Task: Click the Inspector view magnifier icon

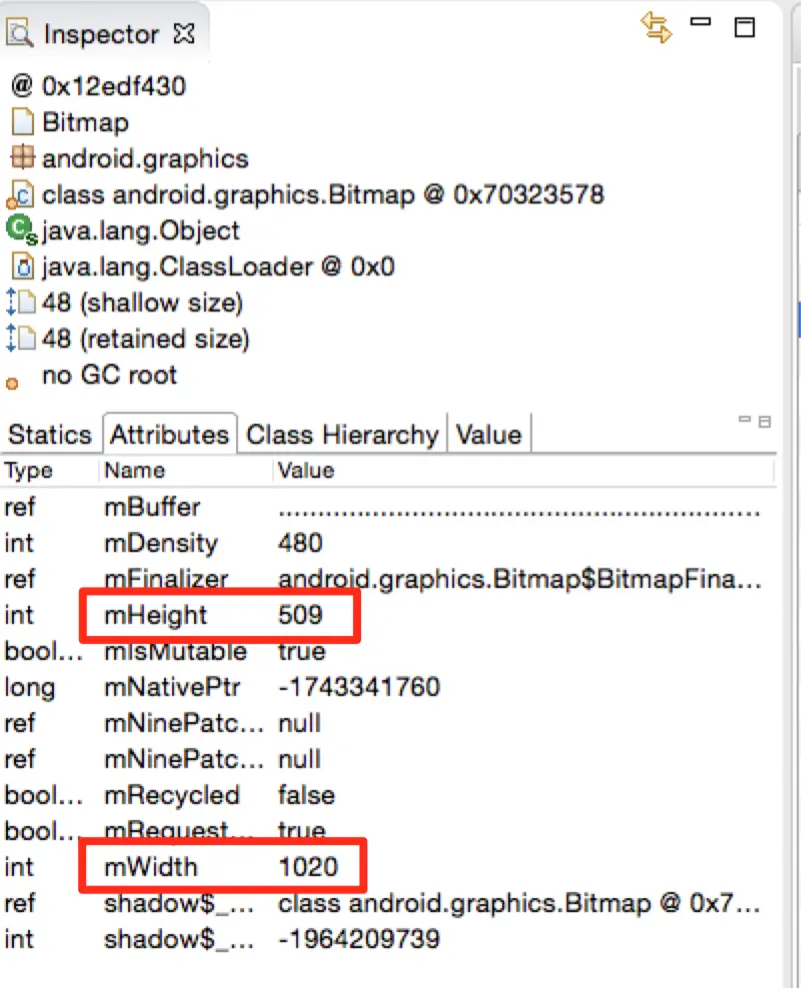Action: (x=19, y=33)
